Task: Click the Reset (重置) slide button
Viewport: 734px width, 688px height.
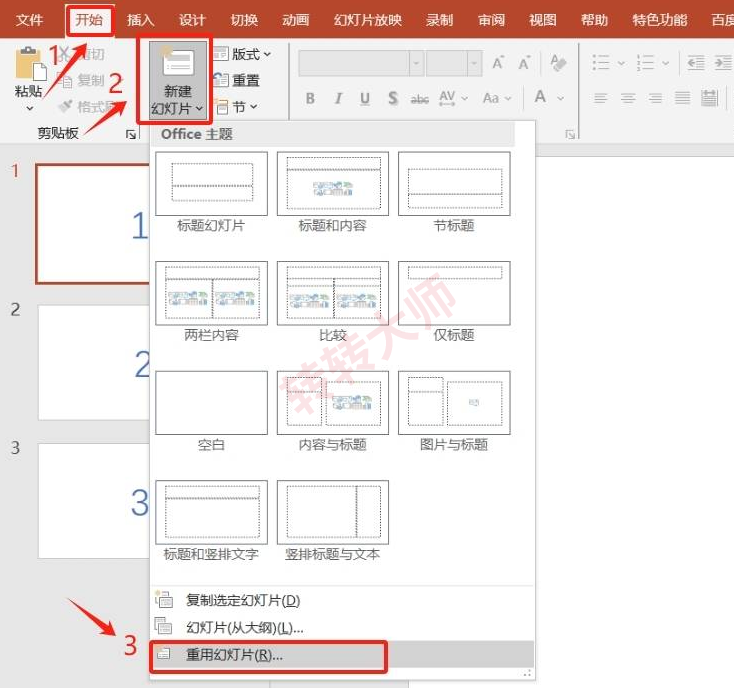Action: click(237, 80)
